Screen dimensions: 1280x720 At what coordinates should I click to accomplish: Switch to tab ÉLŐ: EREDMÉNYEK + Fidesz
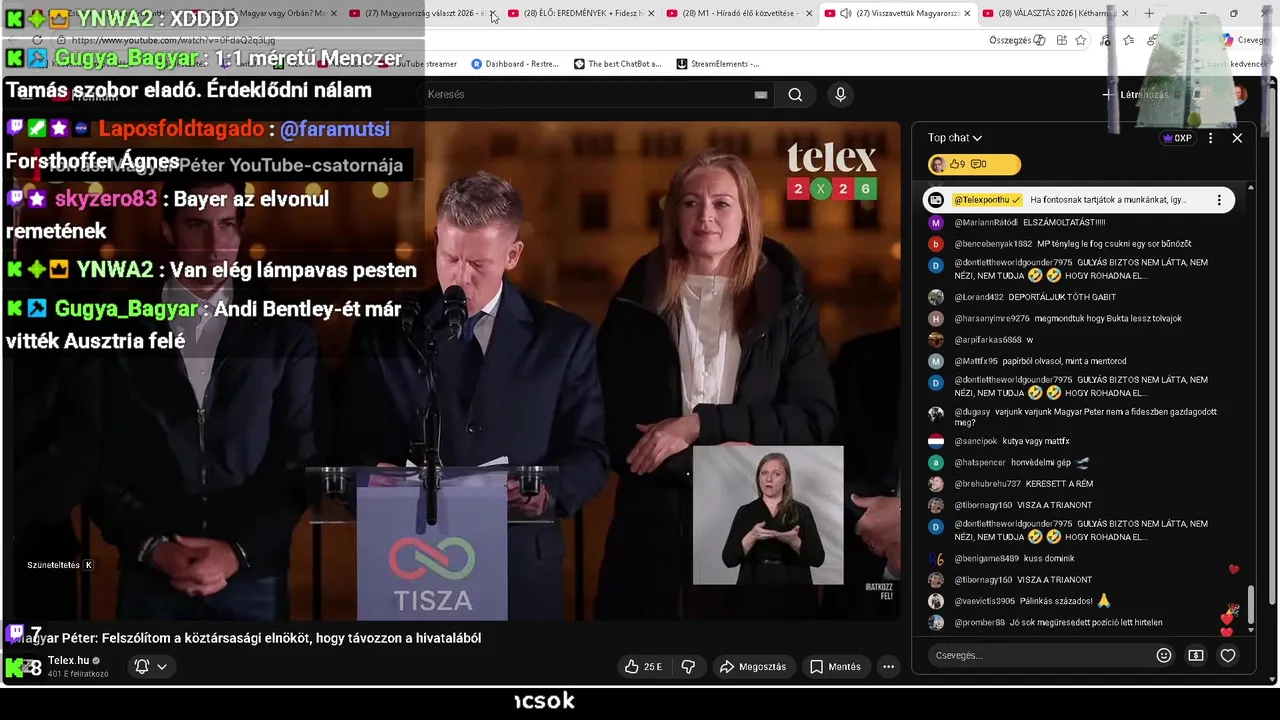pos(581,13)
